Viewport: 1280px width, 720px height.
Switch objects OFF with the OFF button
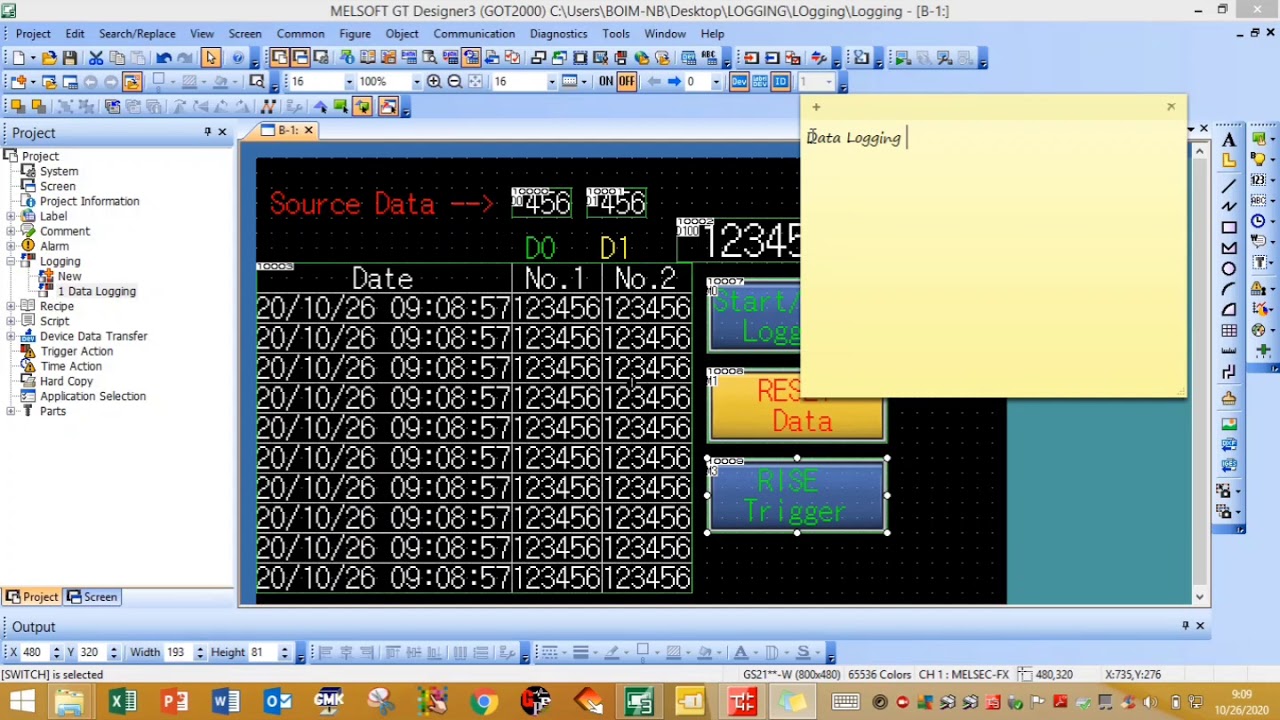(626, 82)
